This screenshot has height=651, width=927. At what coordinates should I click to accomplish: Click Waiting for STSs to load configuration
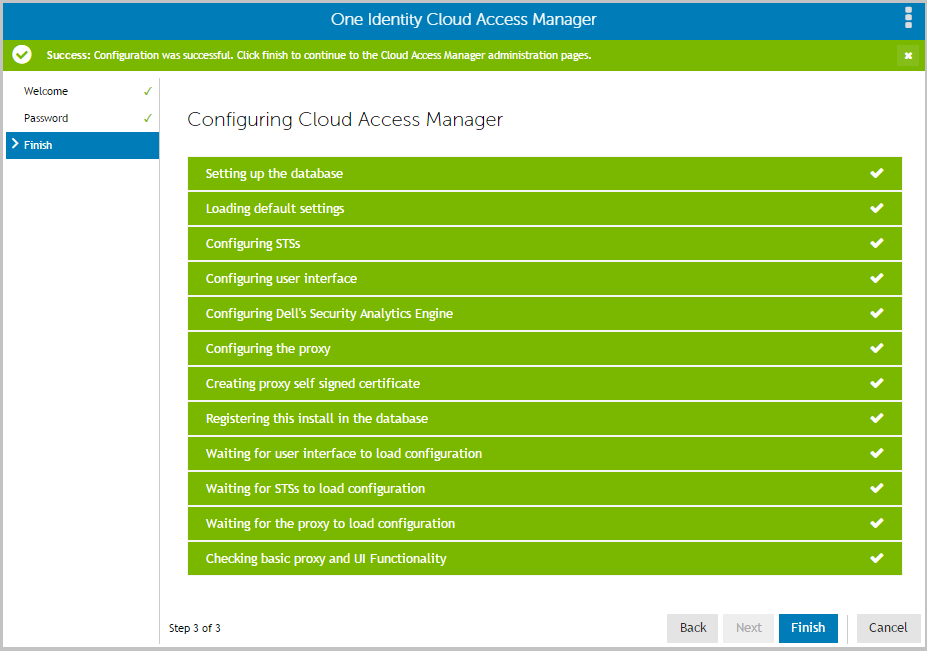(544, 488)
